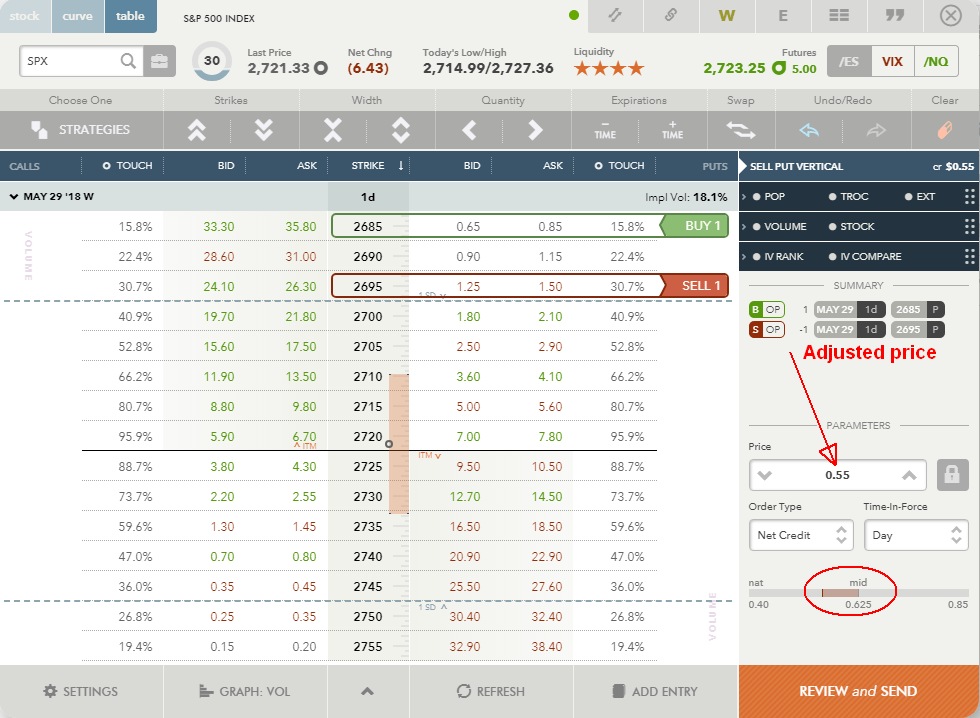
Task: Collapse the MAY 29 '18 W expiration
Action: coord(14,197)
